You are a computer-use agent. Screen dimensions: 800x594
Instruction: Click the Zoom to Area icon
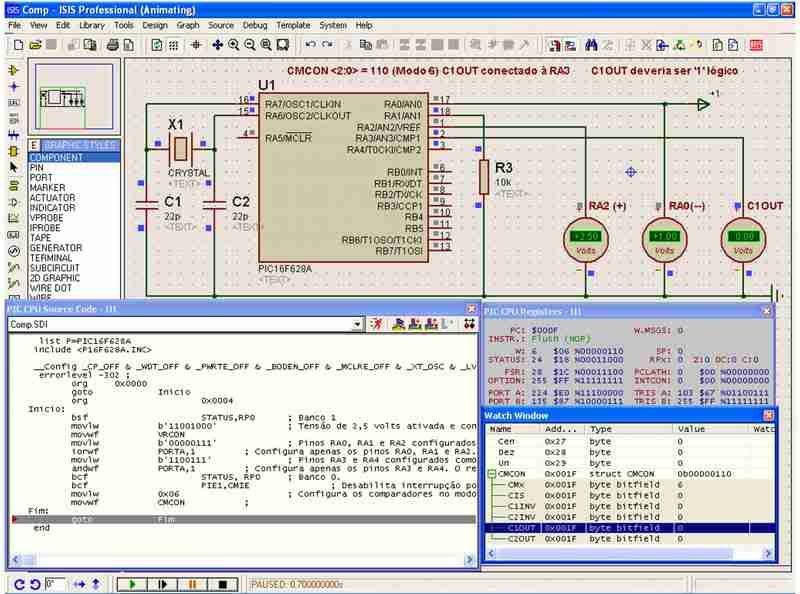(x=283, y=45)
